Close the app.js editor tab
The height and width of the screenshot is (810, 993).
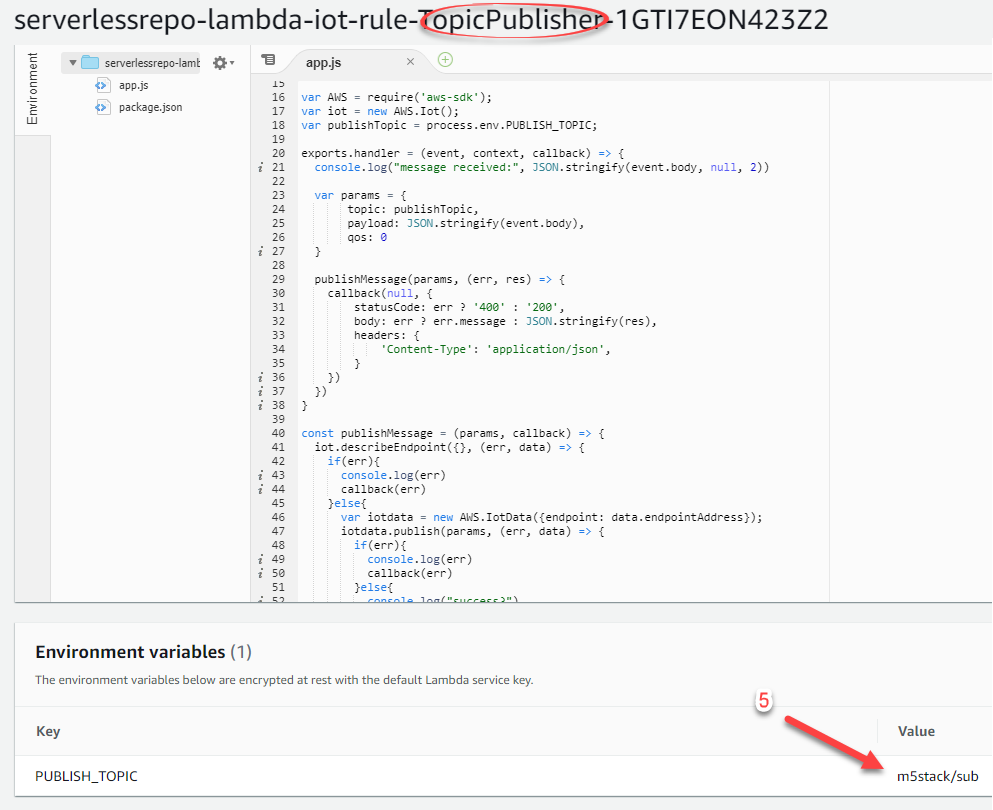[410, 62]
